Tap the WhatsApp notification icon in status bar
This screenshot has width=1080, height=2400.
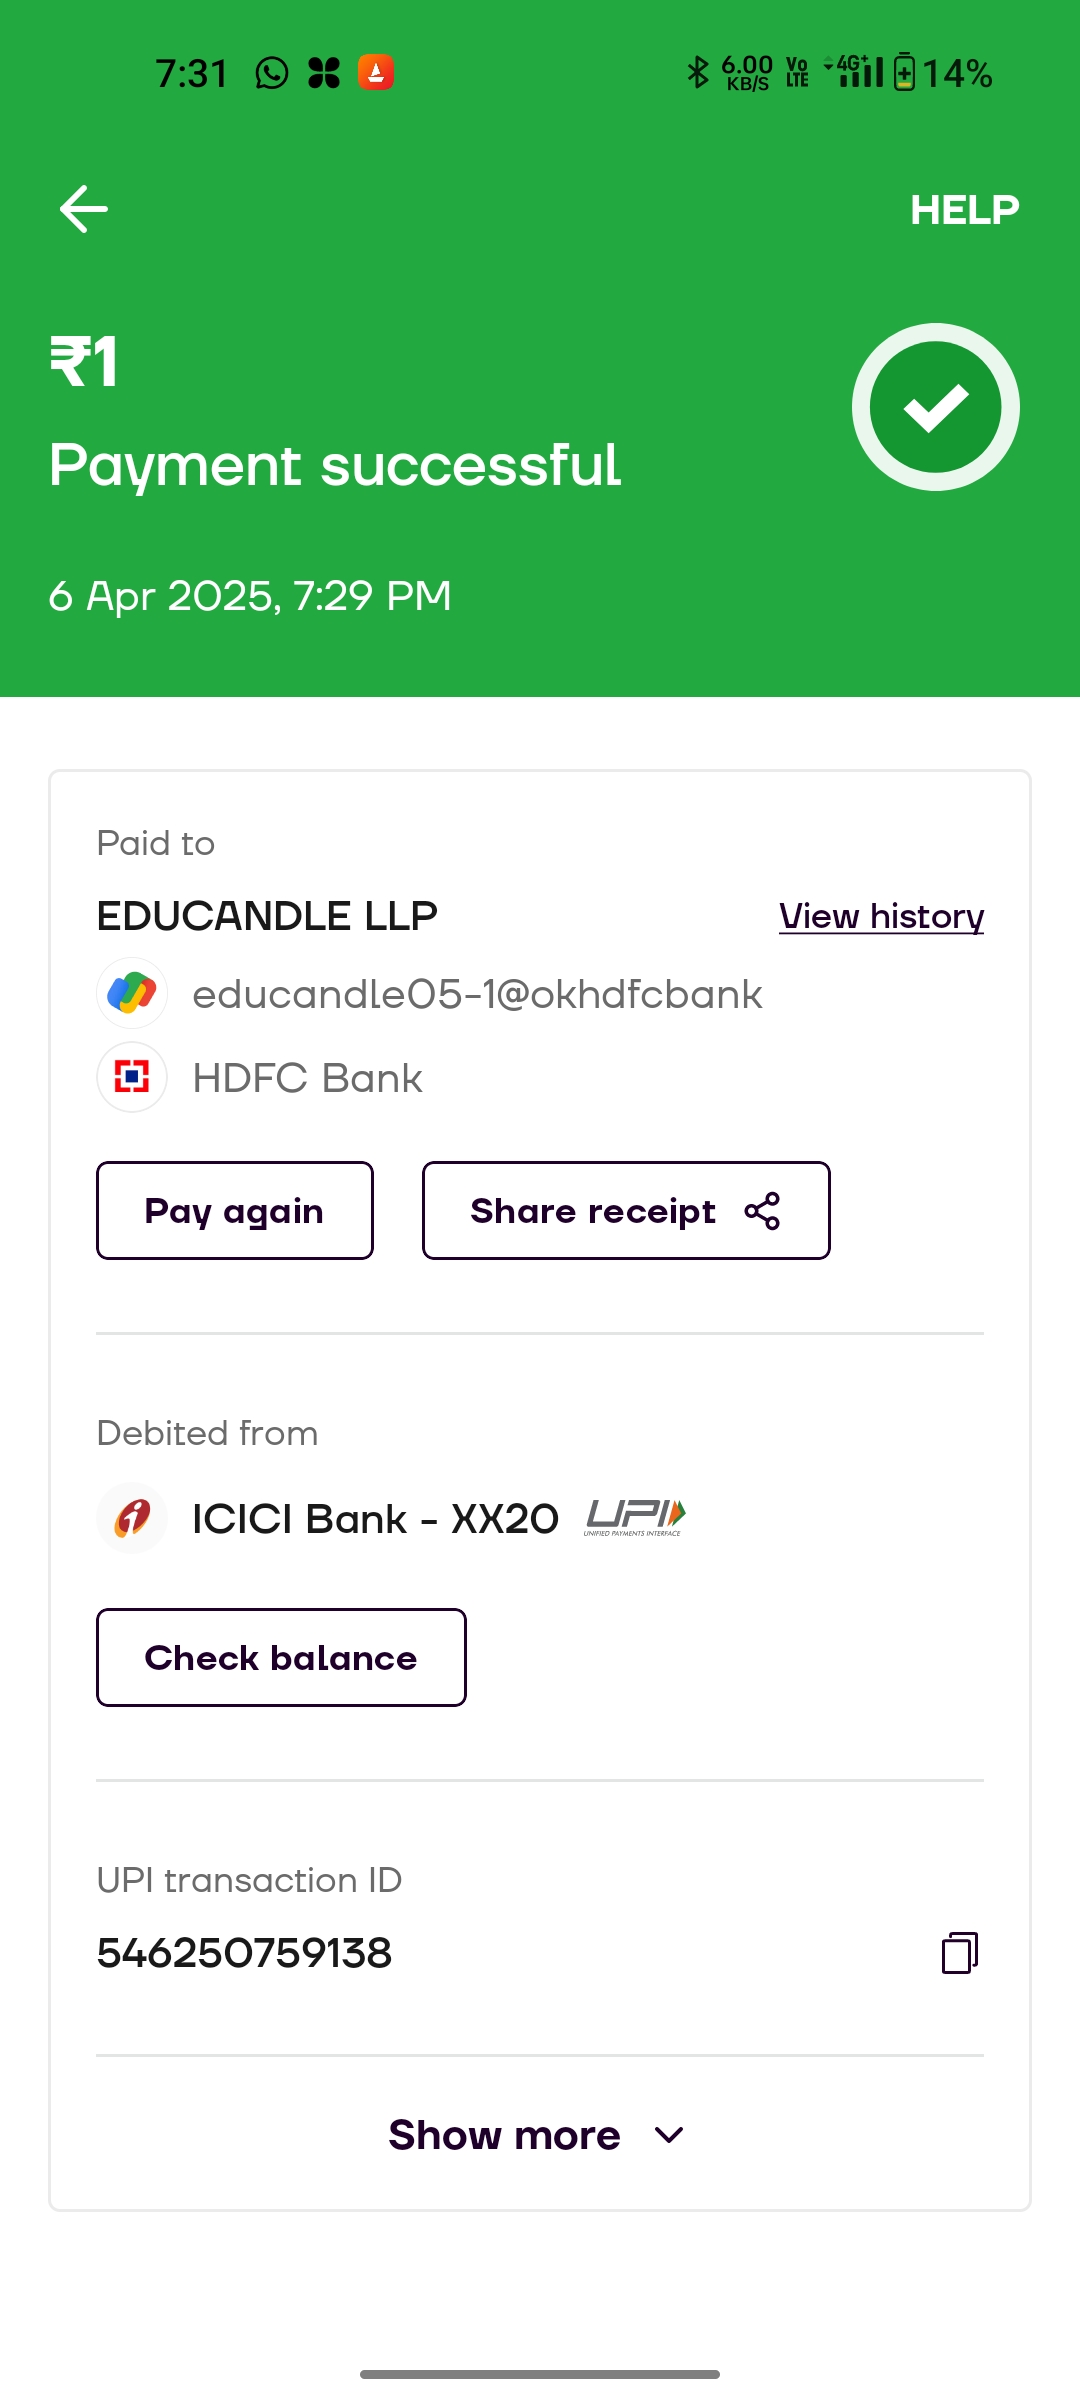[x=271, y=73]
